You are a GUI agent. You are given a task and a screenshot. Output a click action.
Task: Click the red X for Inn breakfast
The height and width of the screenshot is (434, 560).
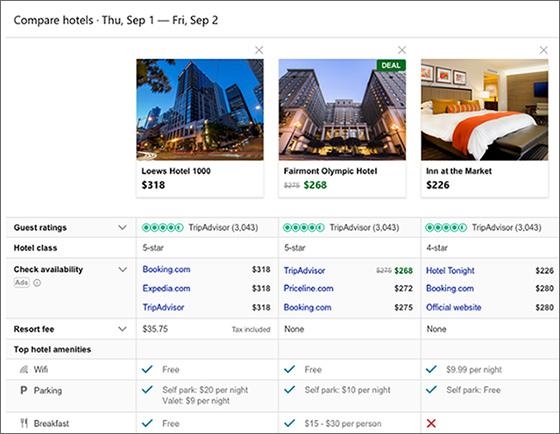tap(431, 423)
